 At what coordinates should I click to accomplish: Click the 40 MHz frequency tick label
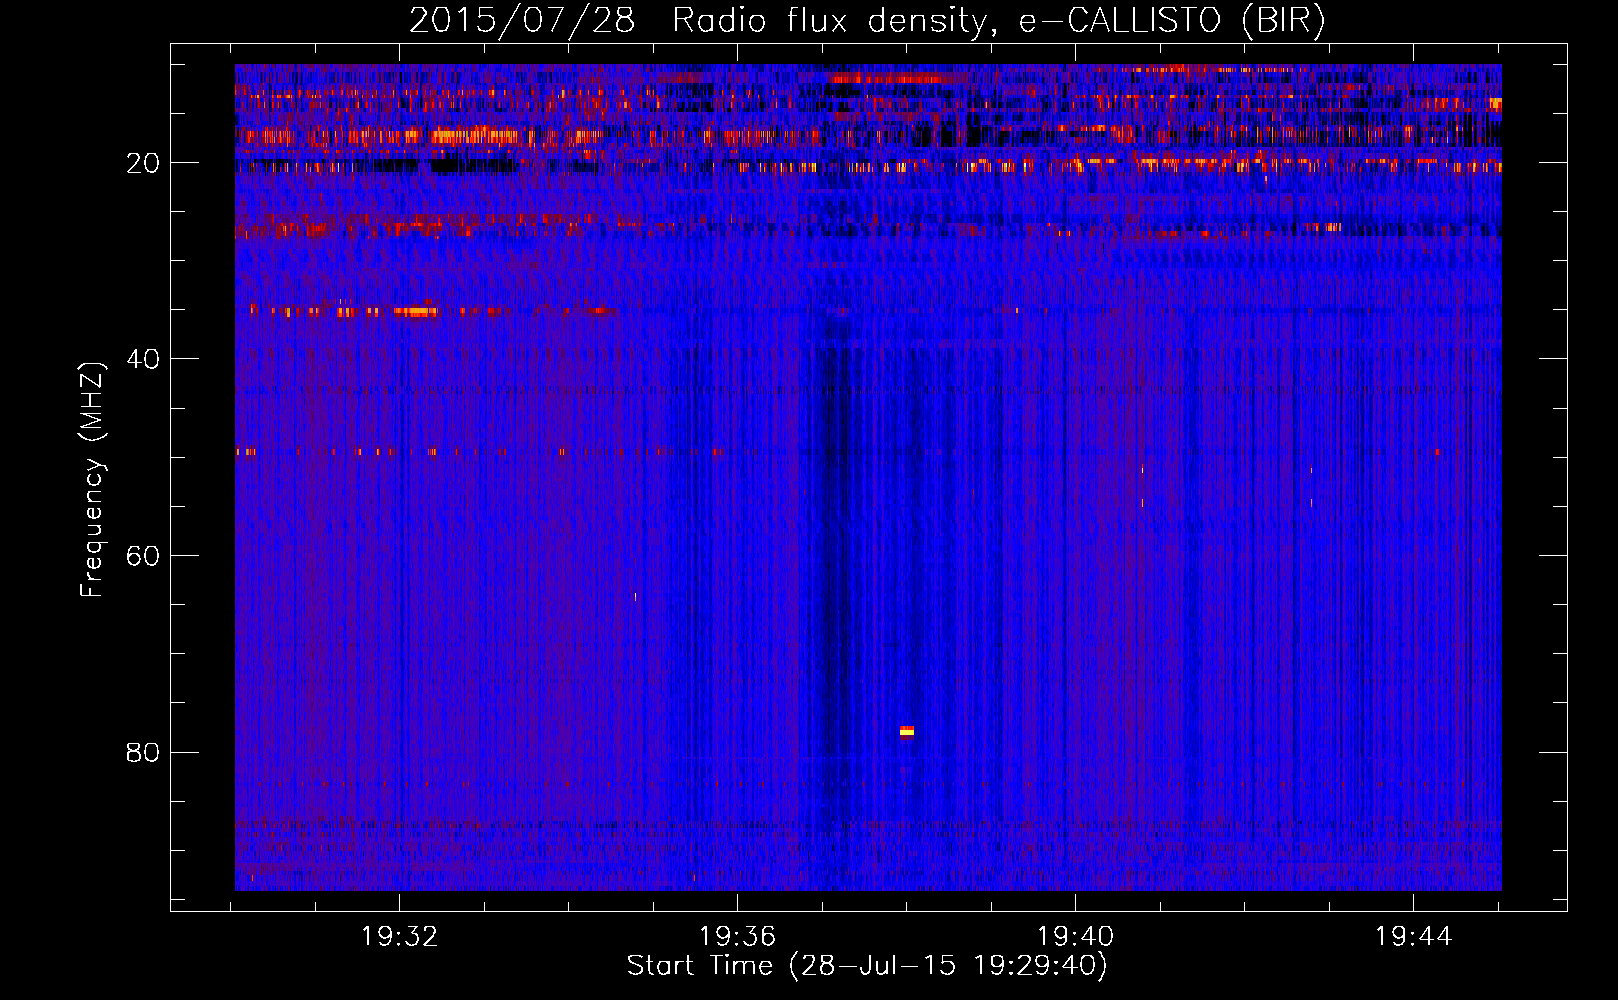tap(143, 359)
